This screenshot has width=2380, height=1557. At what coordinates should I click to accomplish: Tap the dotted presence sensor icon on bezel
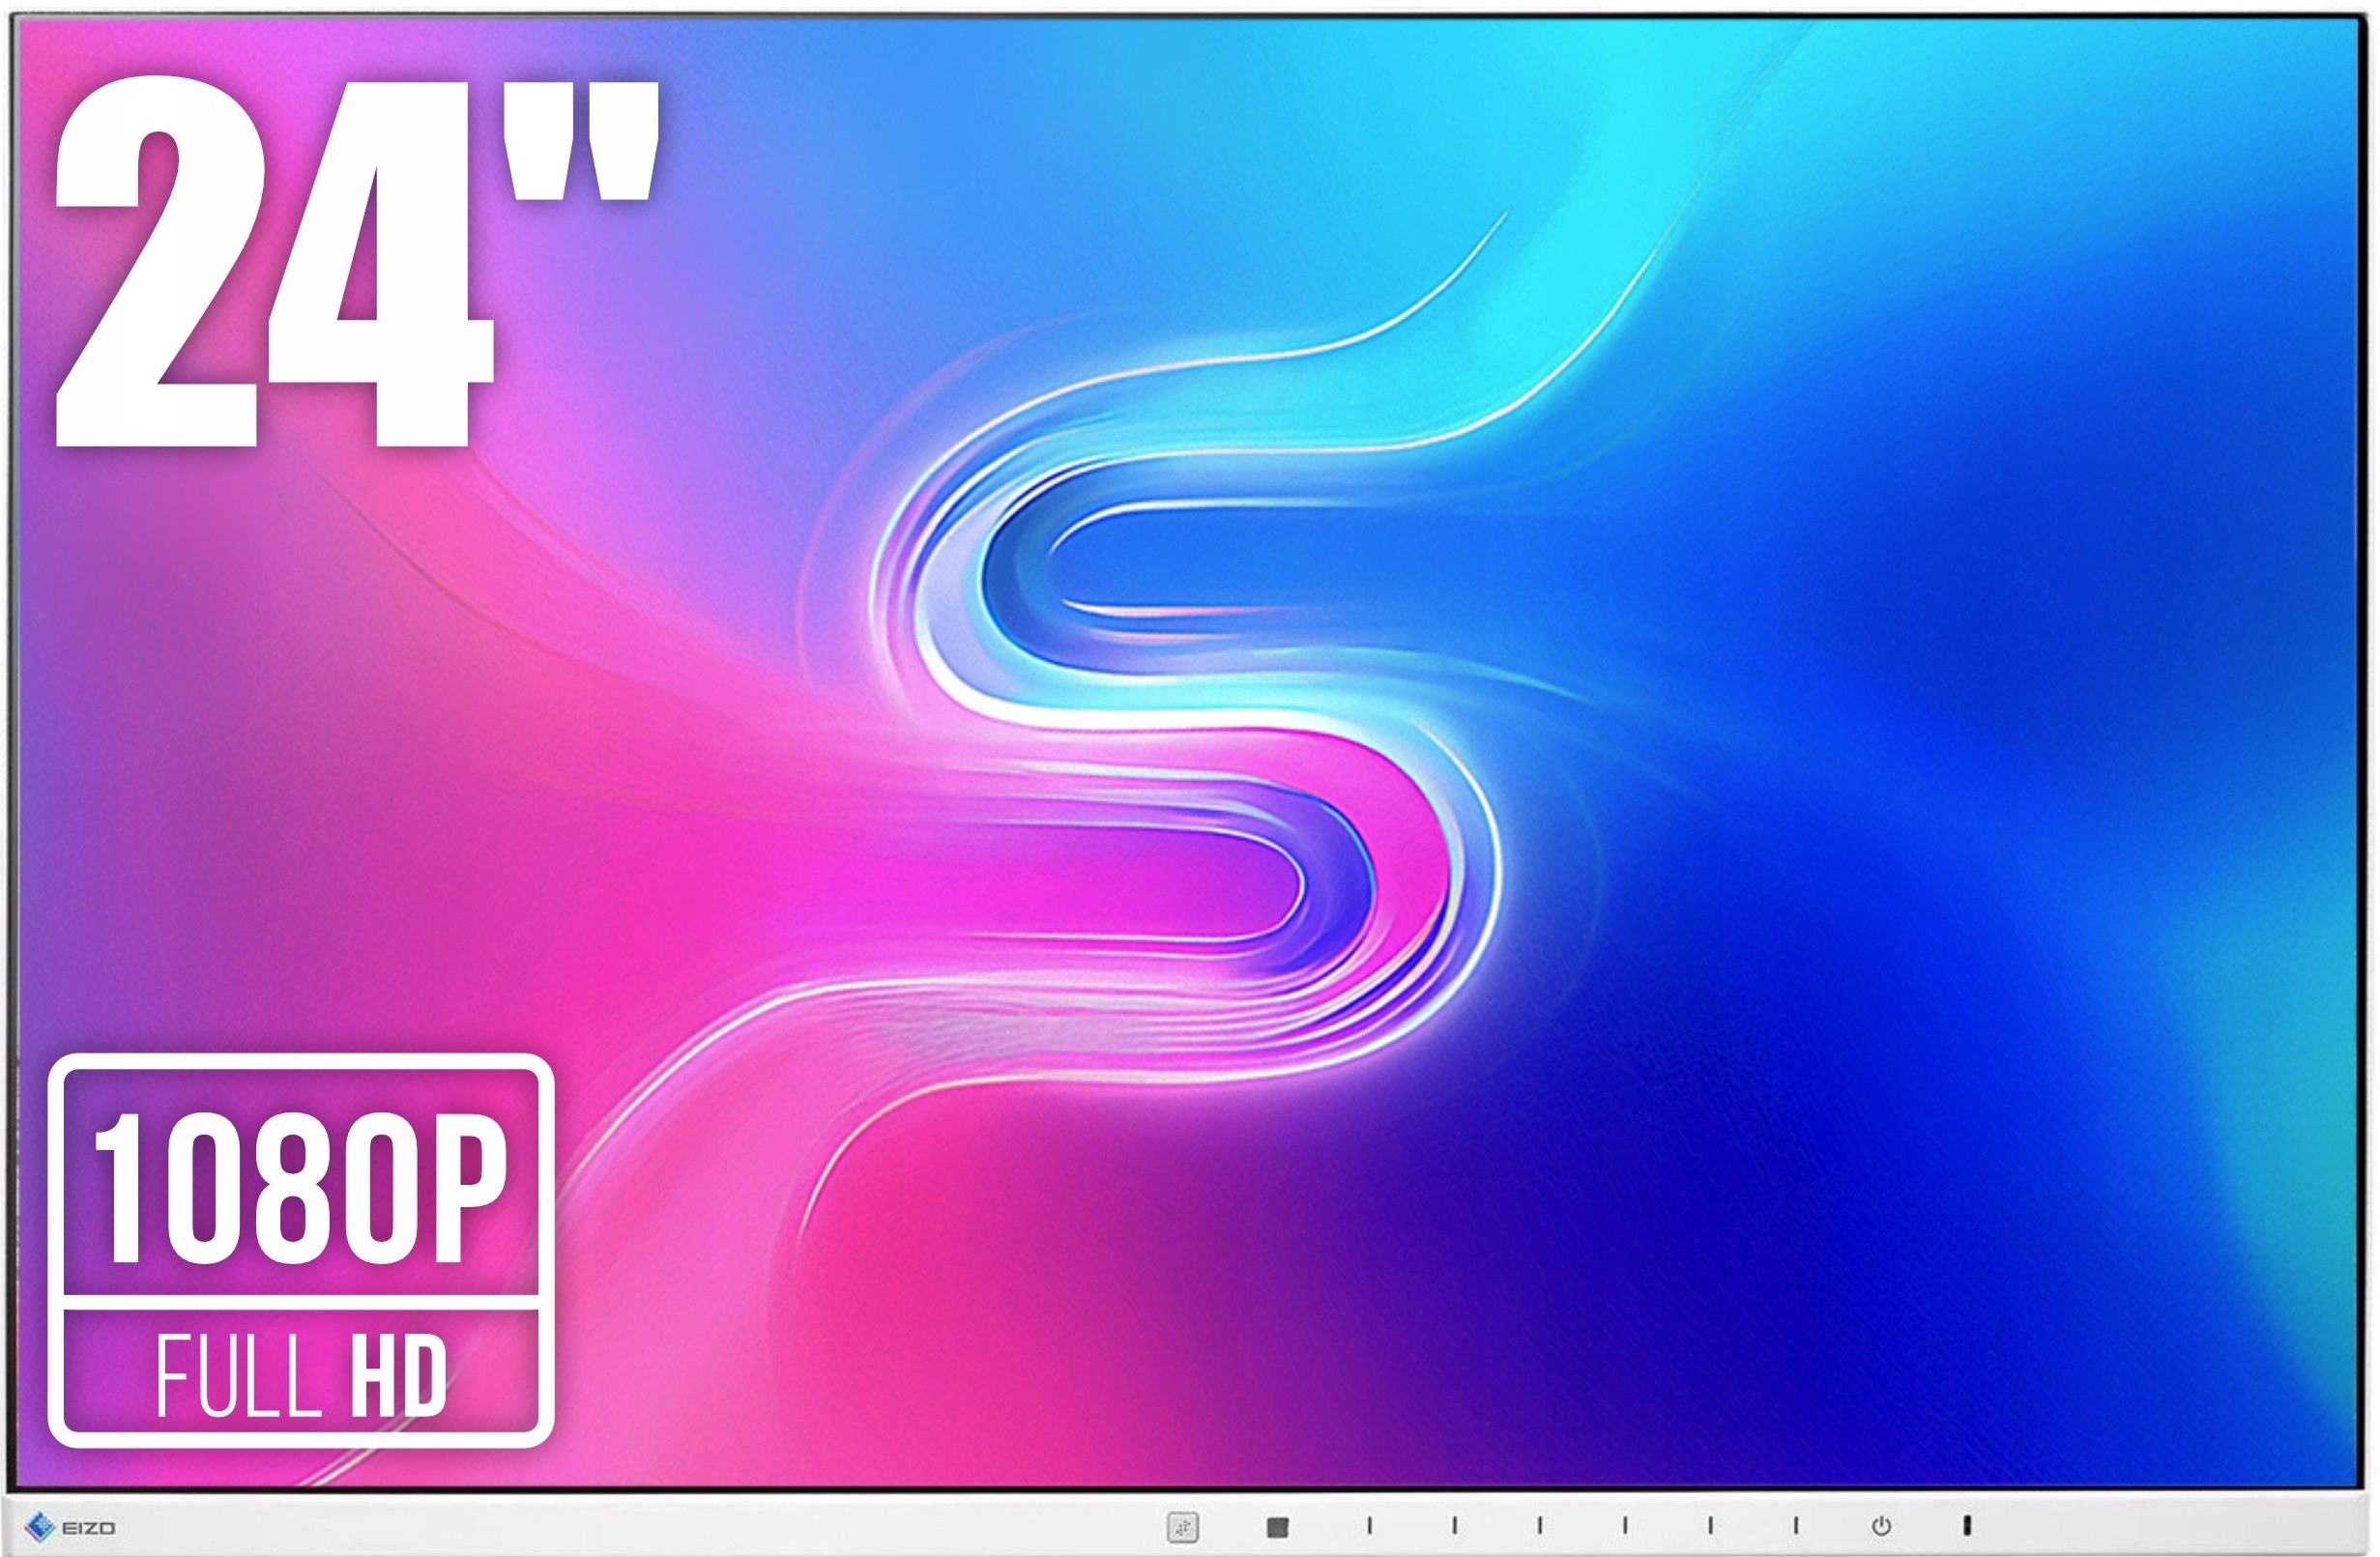point(1183,1527)
